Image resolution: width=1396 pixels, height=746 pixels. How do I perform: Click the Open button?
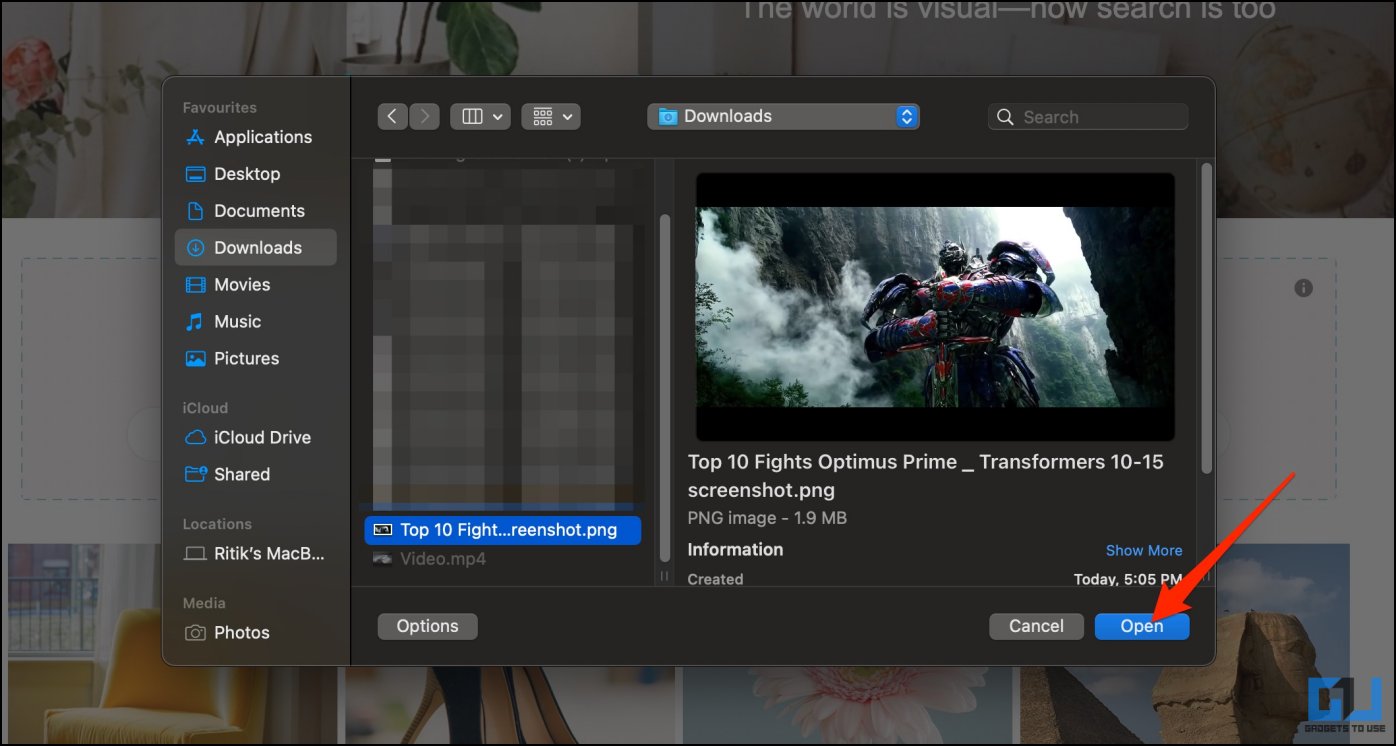1141,626
